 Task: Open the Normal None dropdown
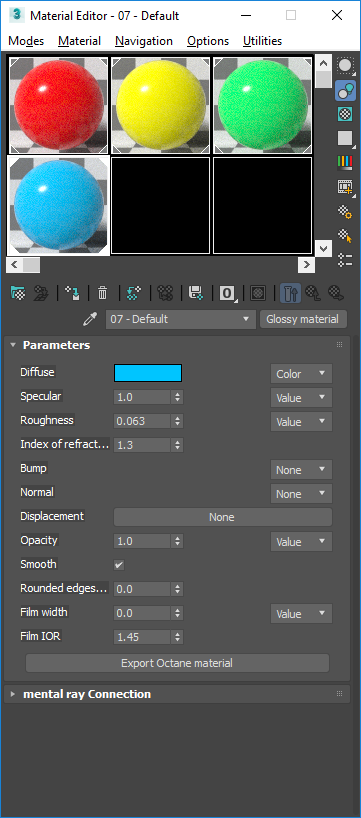[x=301, y=494]
